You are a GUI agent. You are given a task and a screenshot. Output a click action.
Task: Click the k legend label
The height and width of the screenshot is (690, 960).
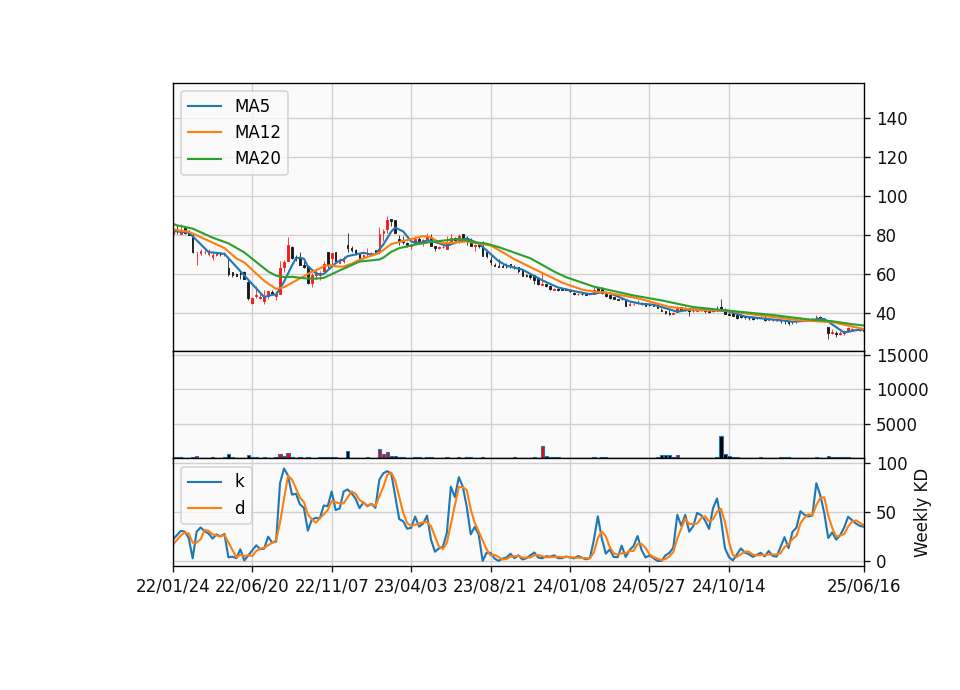[239, 481]
